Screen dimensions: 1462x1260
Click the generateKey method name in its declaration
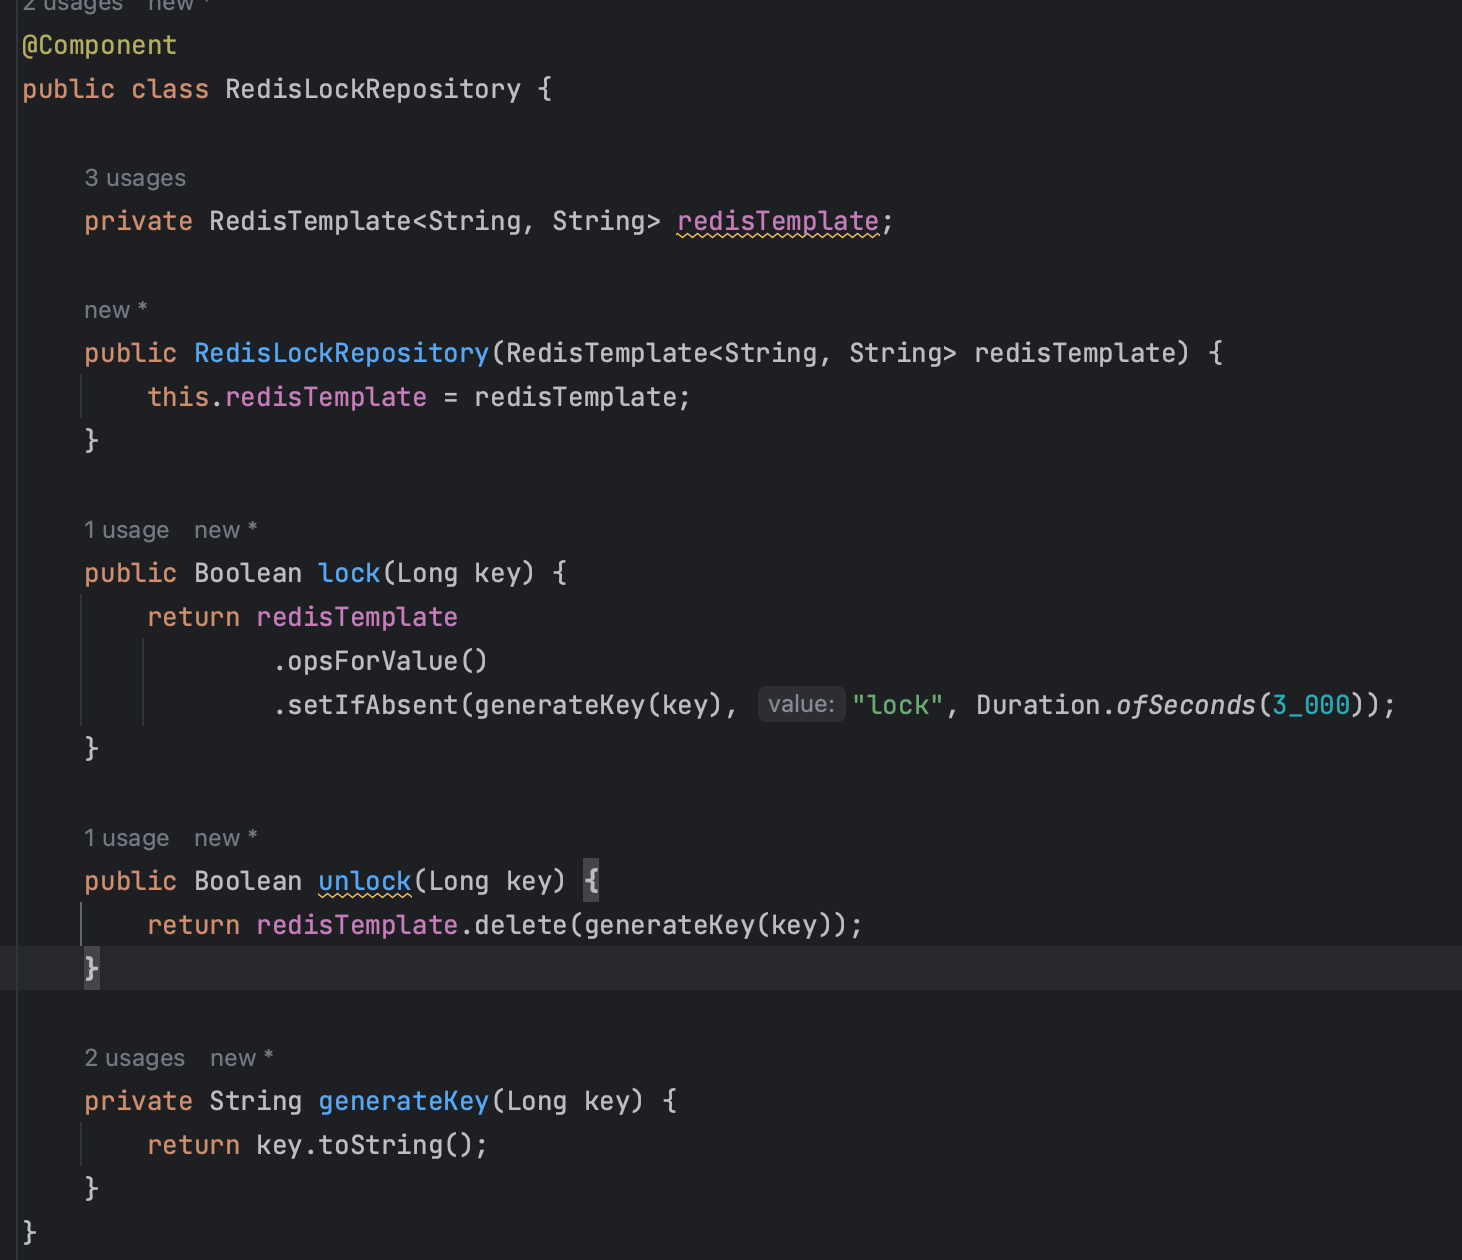(404, 1101)
